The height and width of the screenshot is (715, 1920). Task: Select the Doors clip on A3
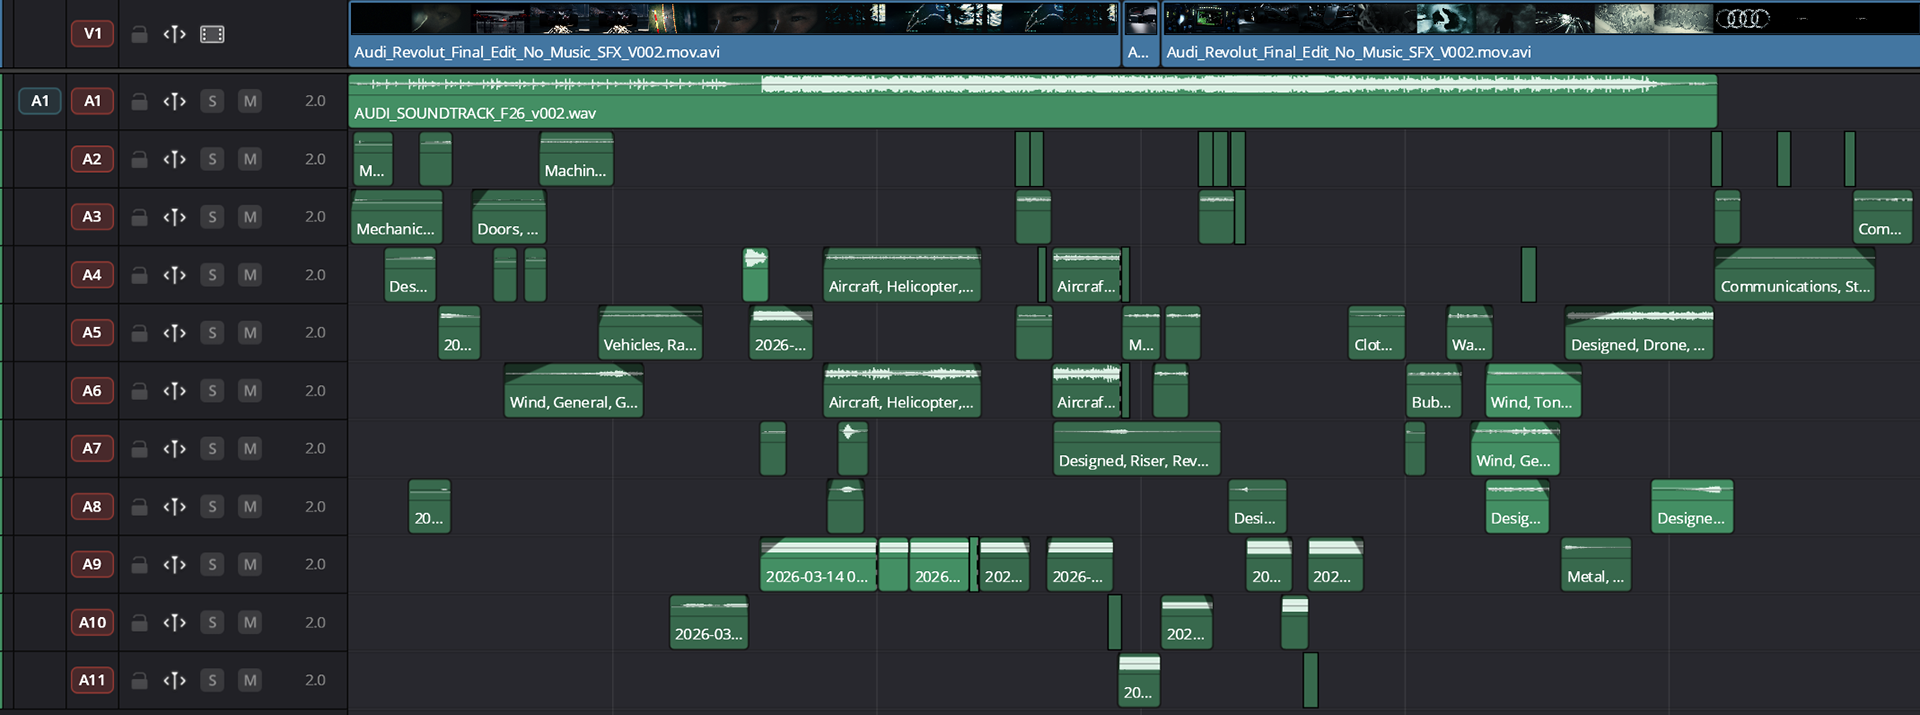coord(508,217)
